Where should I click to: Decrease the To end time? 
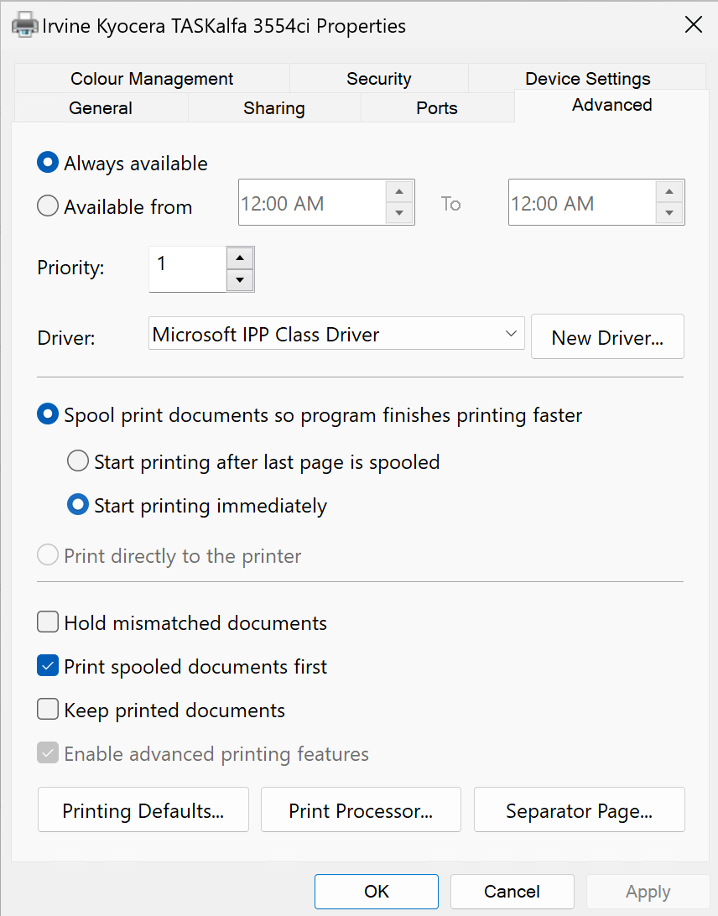670,213
